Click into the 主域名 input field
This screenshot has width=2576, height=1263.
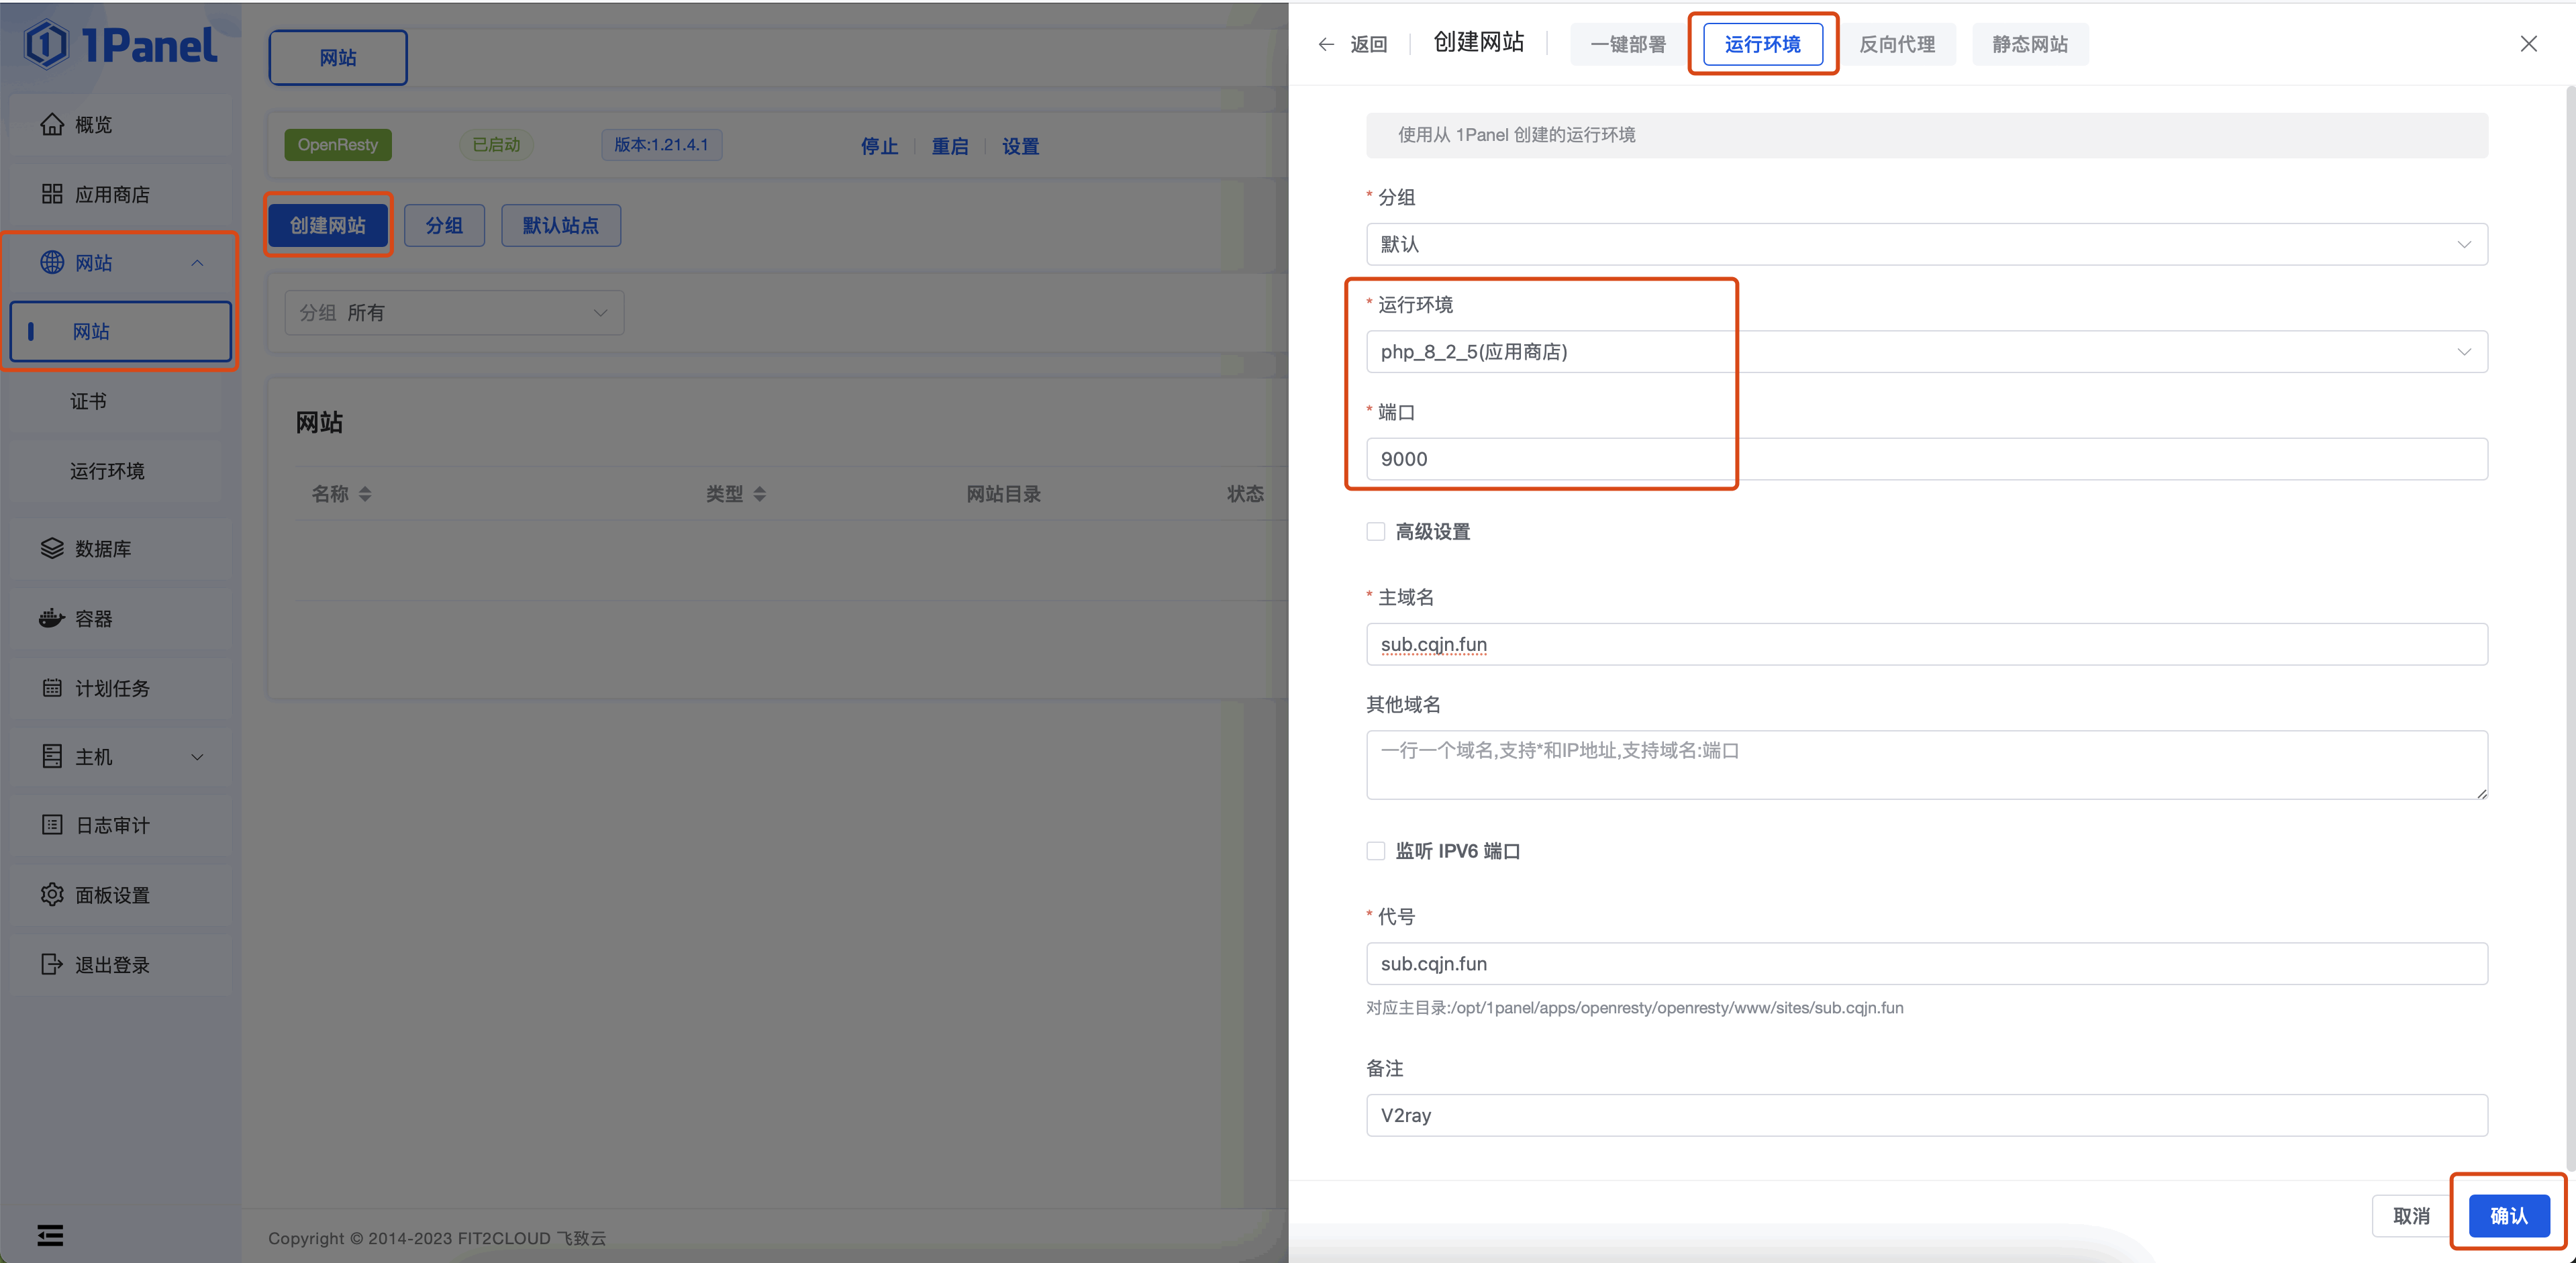[x=1926, y=644]
